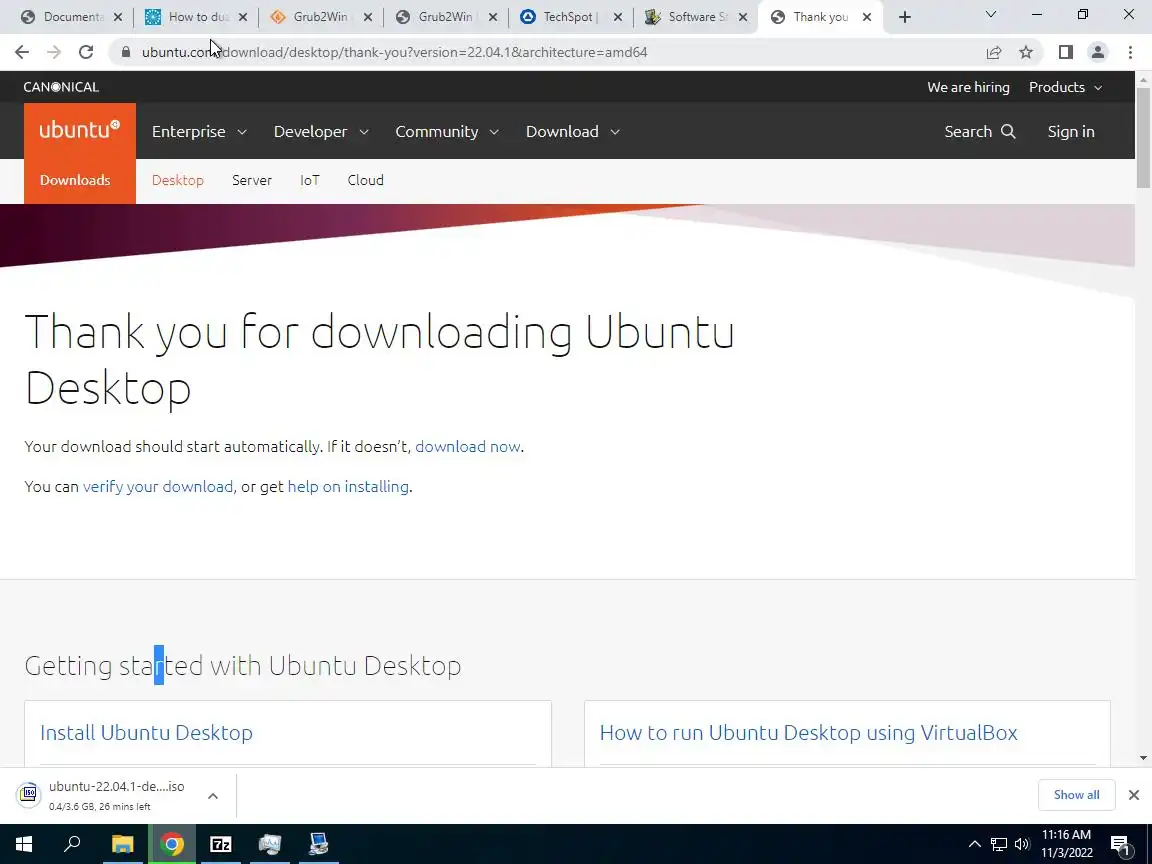Click Sign in
The image size is (1152, 864).
[x=1070, y=132]
